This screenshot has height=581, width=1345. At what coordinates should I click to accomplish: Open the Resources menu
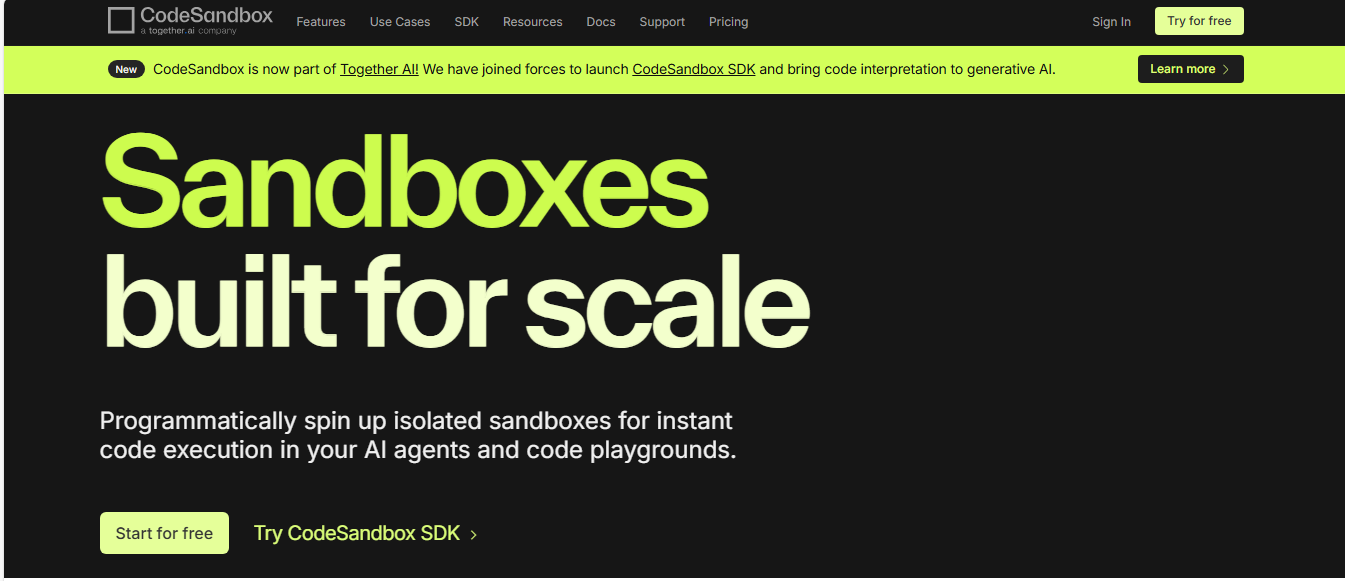(x=533, y=22)
